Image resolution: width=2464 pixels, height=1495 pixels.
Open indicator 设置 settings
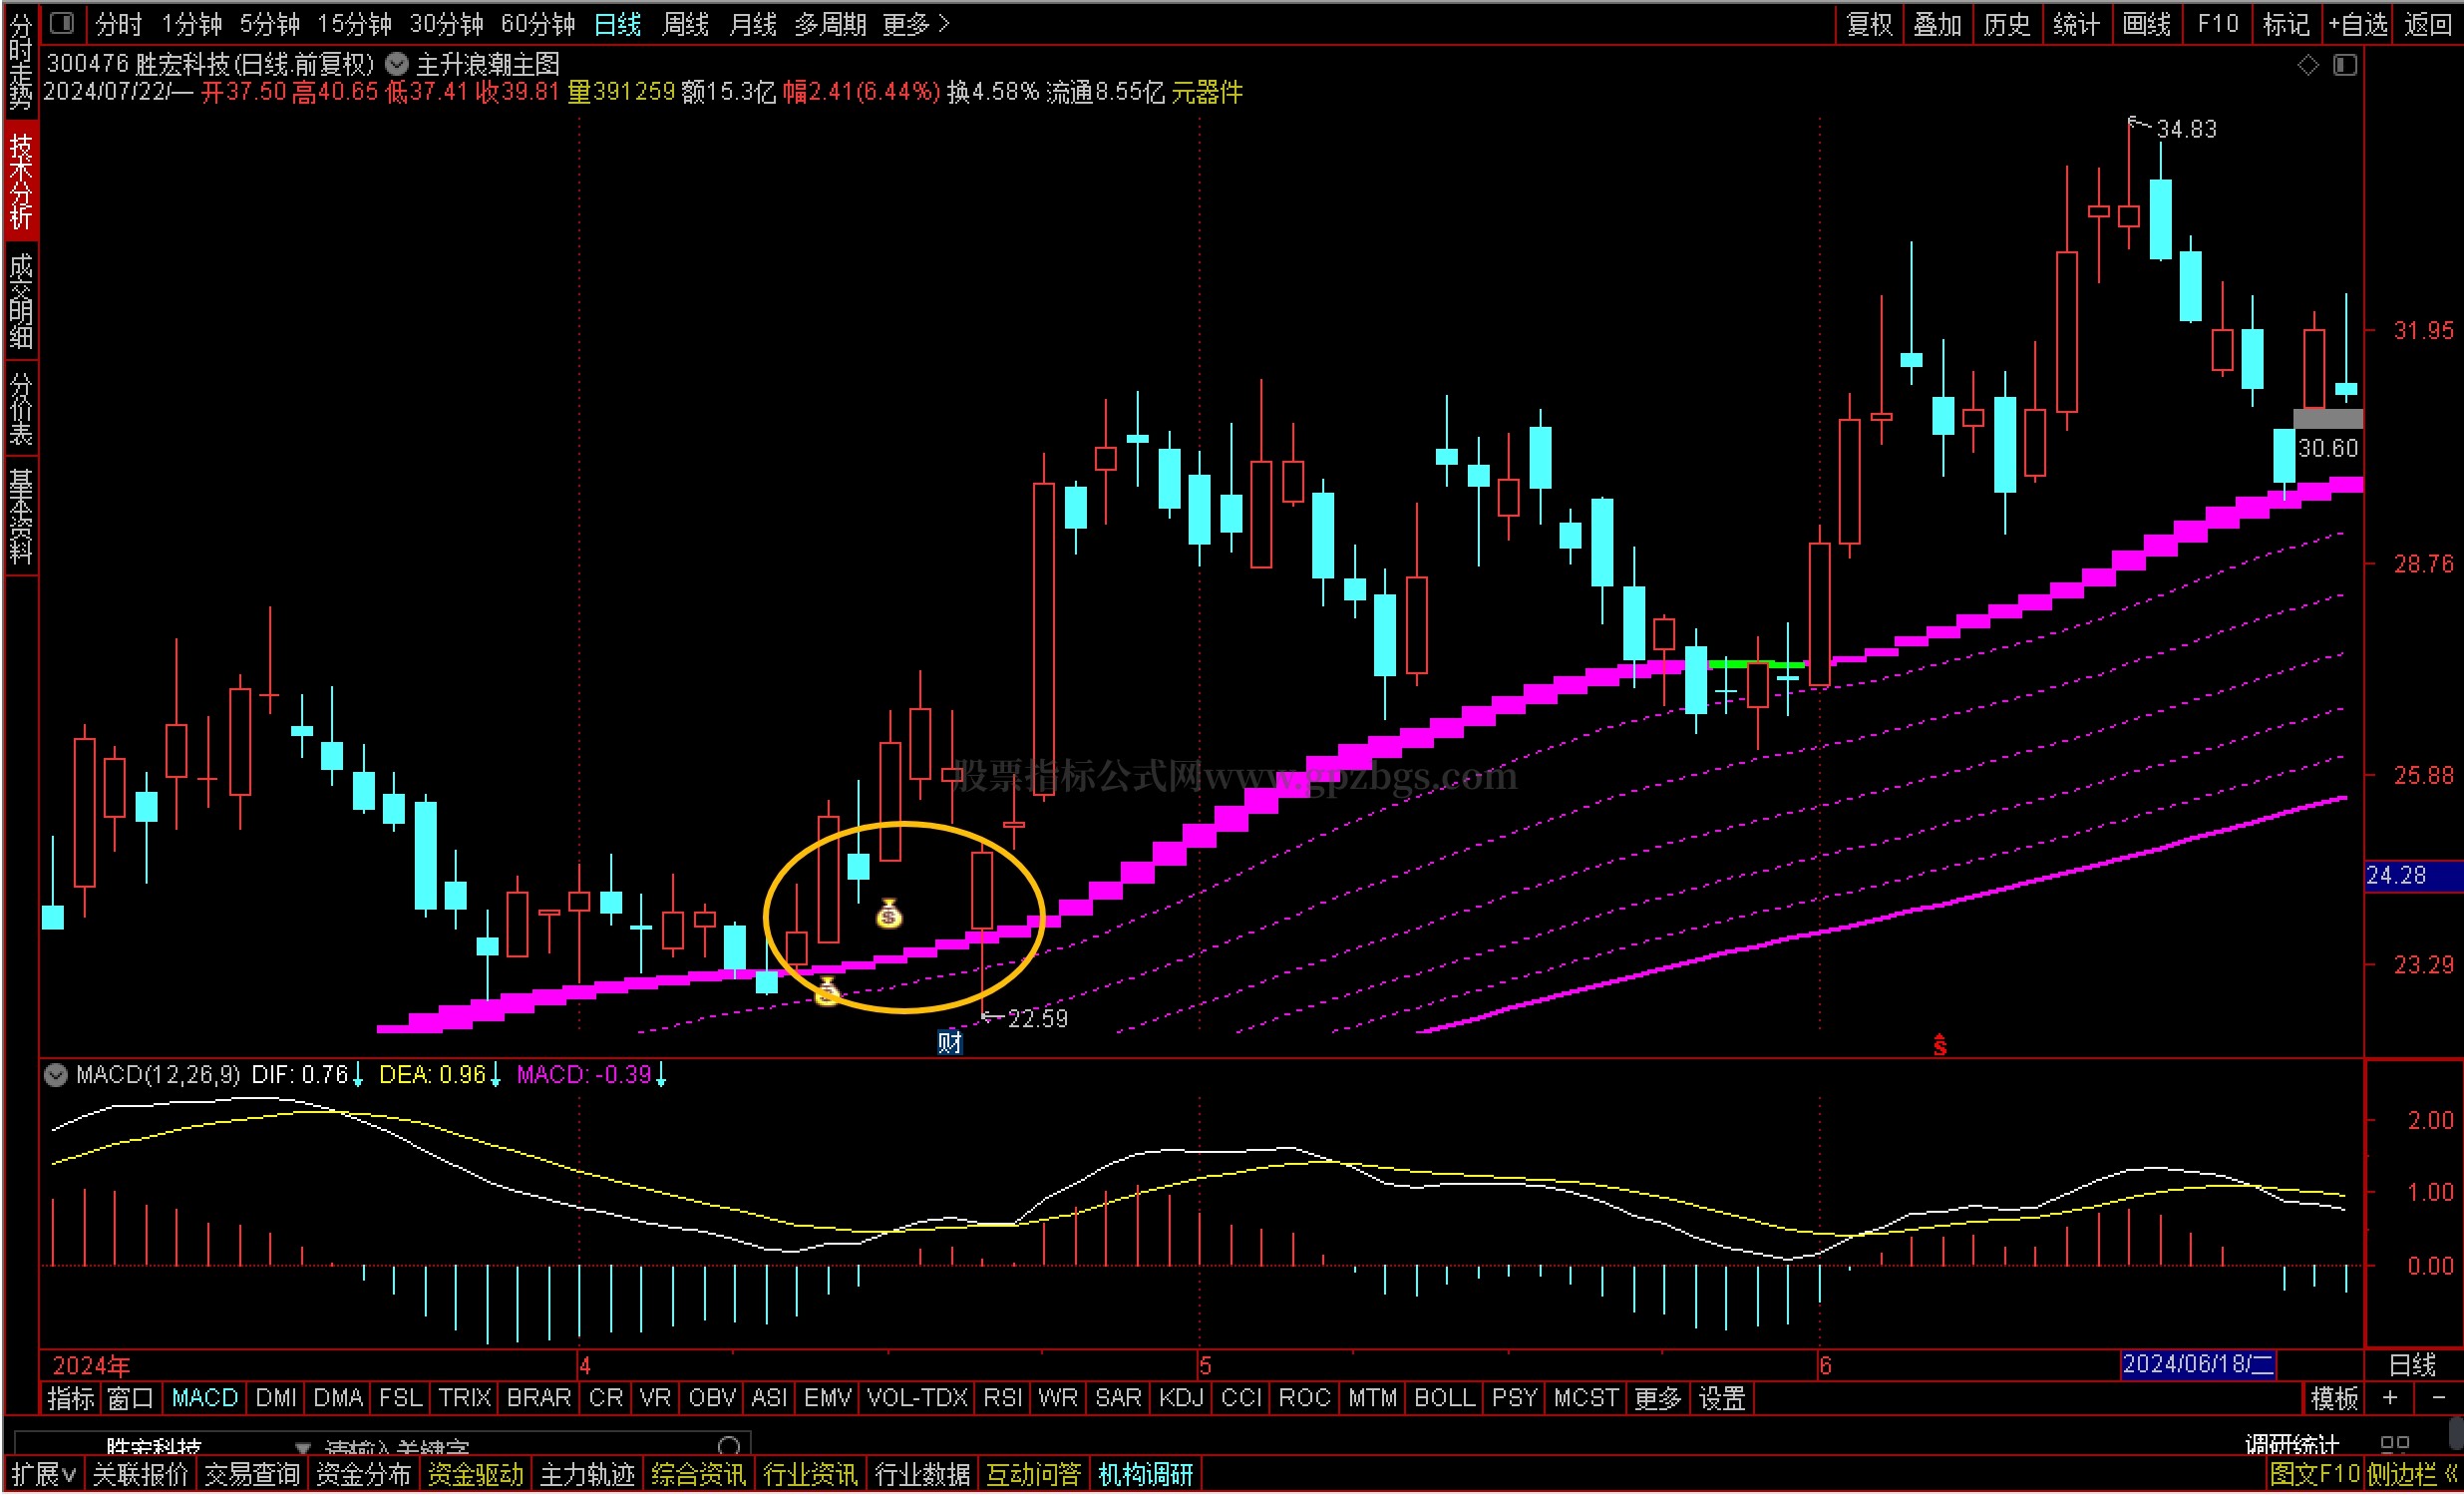click(1722, 1398)
